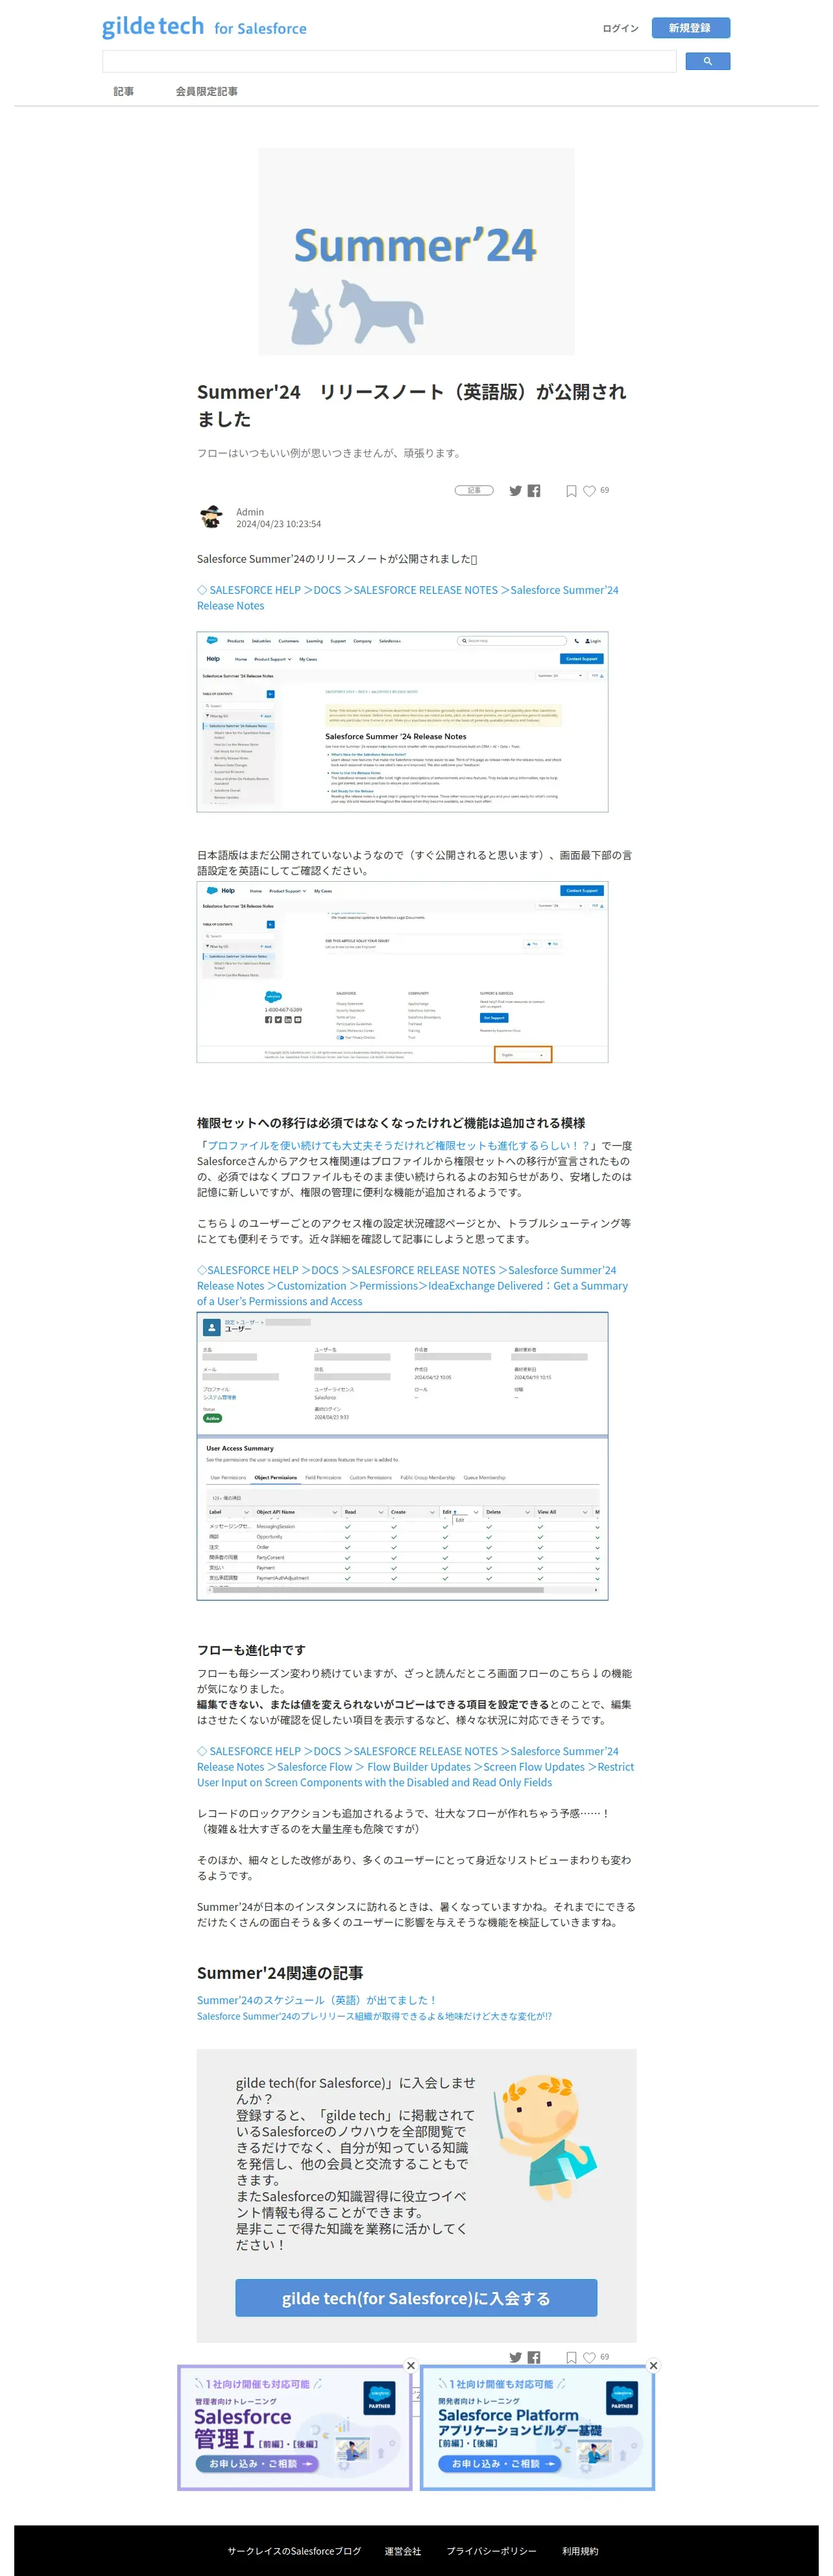View the Release Notes page screenshot
This screenshot has width=833, height=2576.
(402, 721)
